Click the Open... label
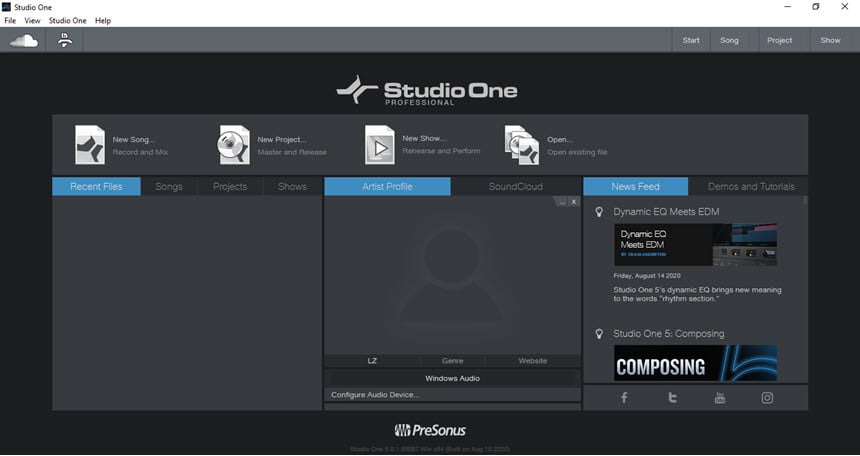 pyautogui.click(x=559, y=139)
